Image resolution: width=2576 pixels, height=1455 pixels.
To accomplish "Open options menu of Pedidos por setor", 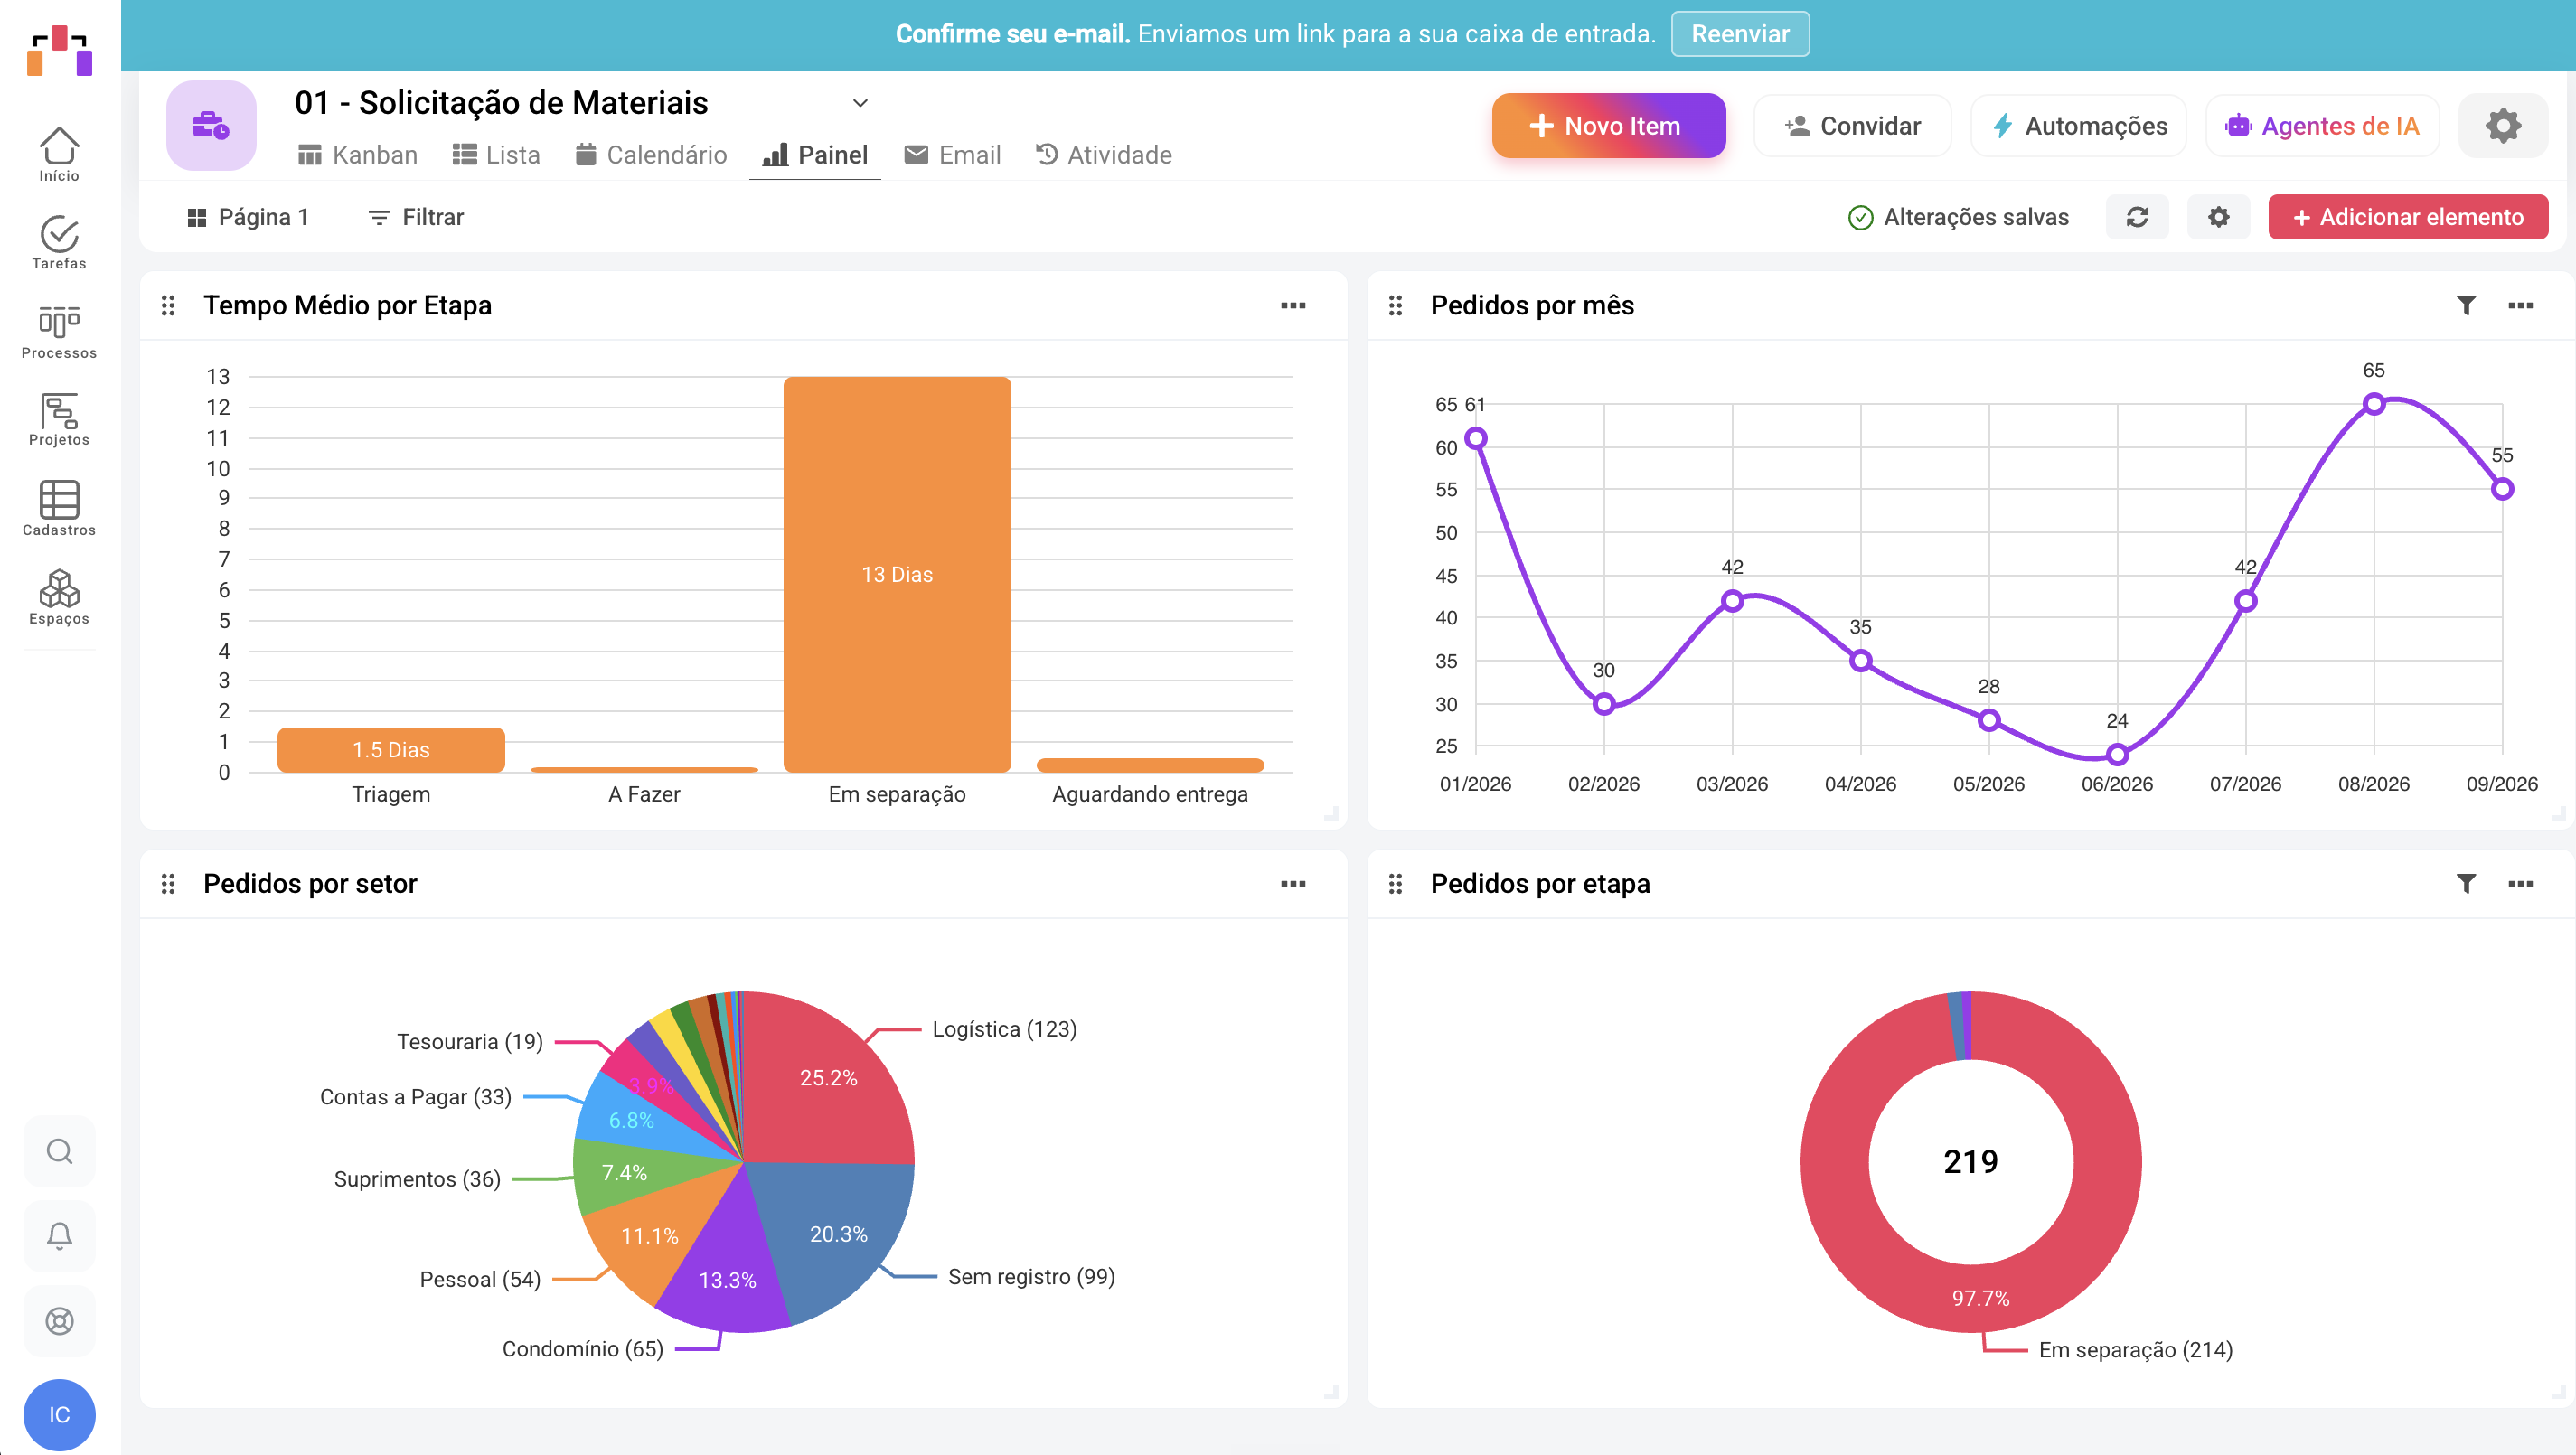I will (x=1293, y=884).
